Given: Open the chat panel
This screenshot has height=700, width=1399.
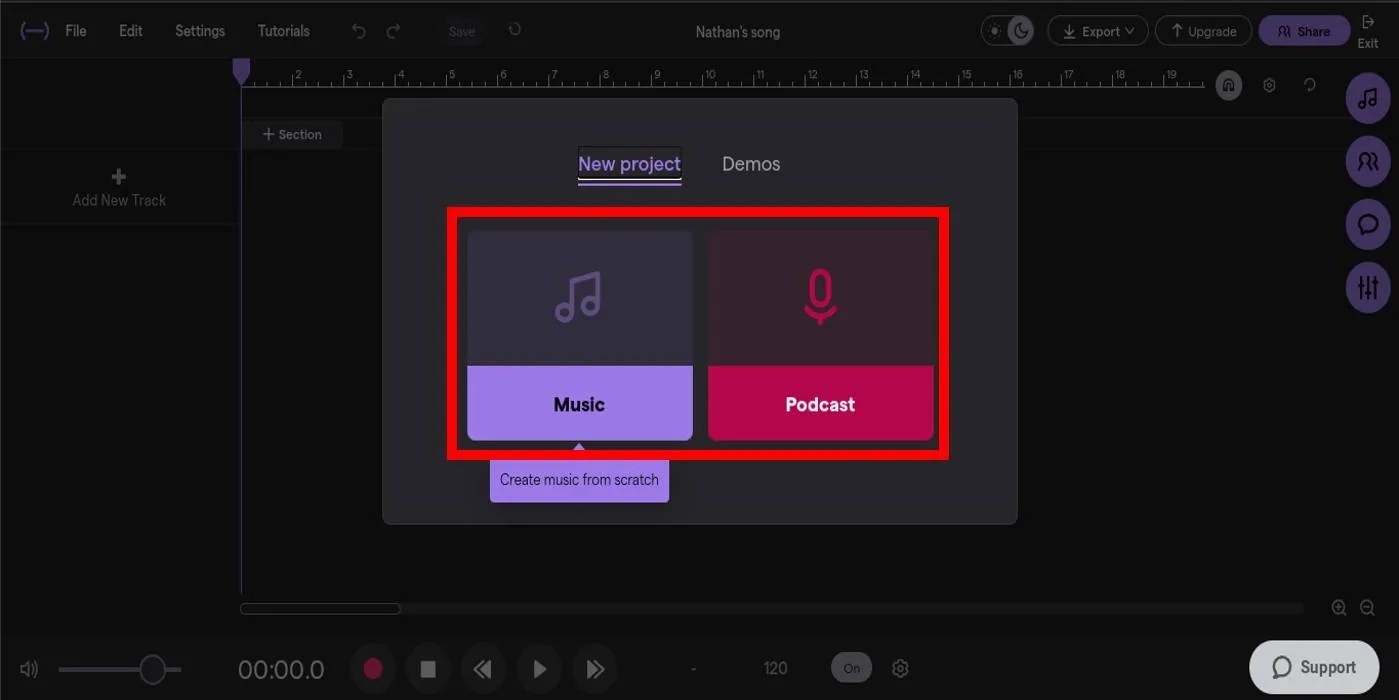Looking at the screenshot, I should tap(1367, 224).
